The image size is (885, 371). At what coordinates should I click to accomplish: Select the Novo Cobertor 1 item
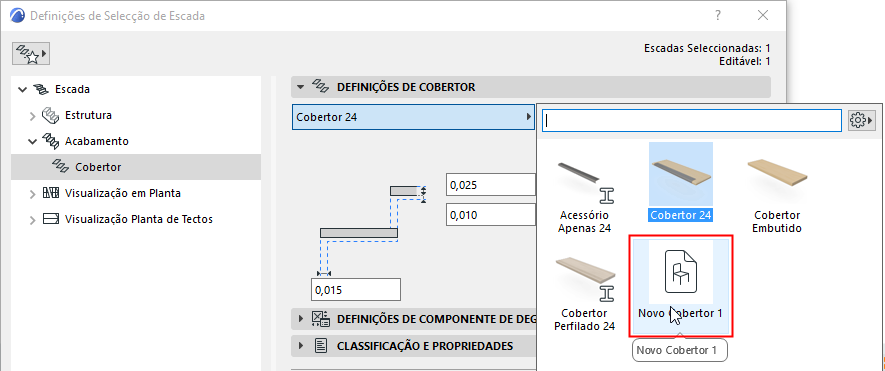(681, 287)
